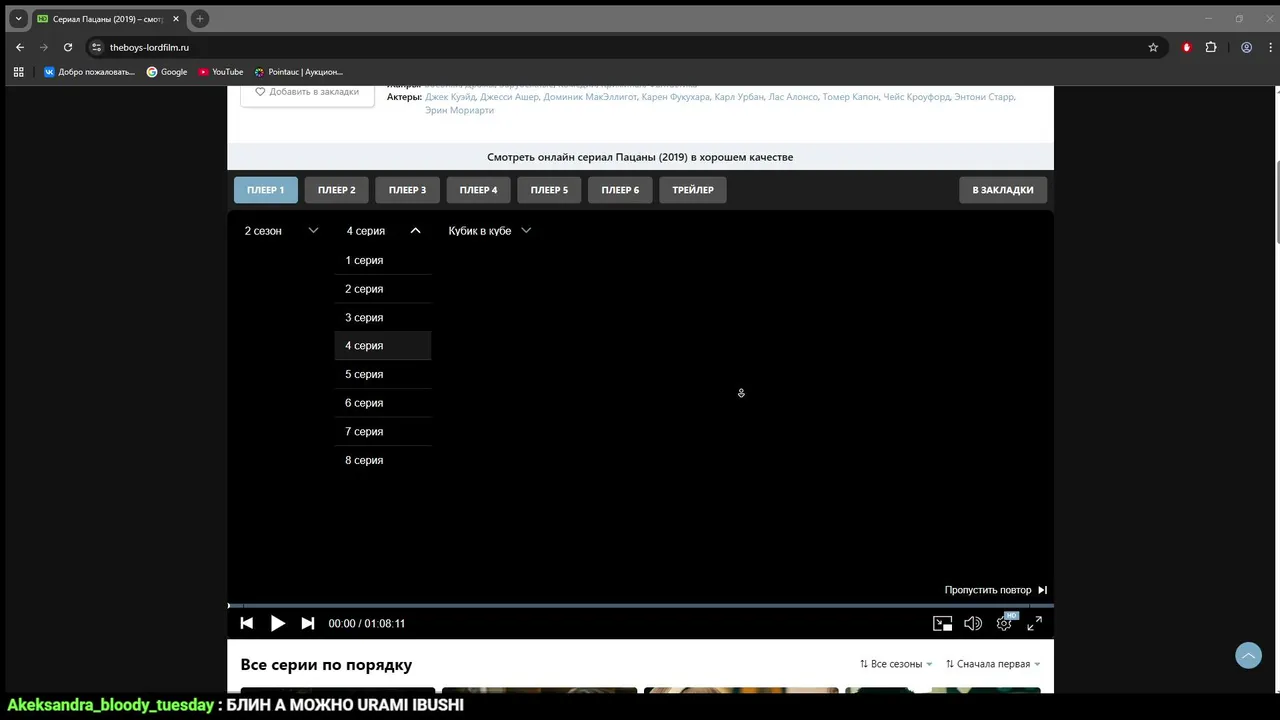Open the Google bookmark
1280x720 pixels.
(167, 72)
